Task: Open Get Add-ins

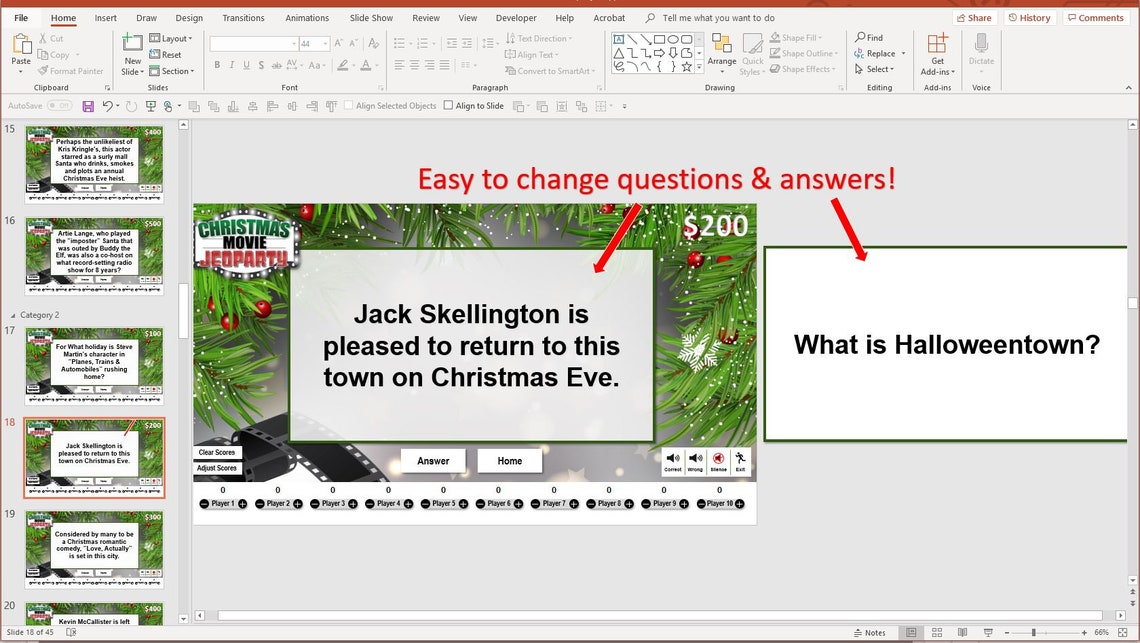Action: click(x=937, y=55)
